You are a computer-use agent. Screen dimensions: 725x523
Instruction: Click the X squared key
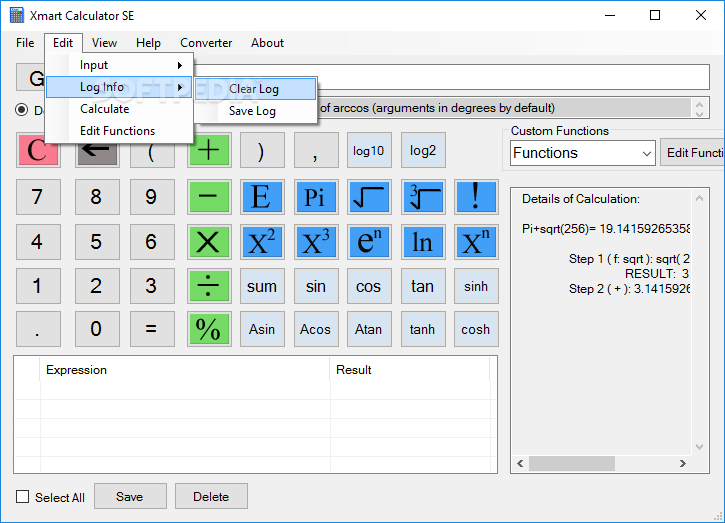pyautogui.click(x=262, y=242)
